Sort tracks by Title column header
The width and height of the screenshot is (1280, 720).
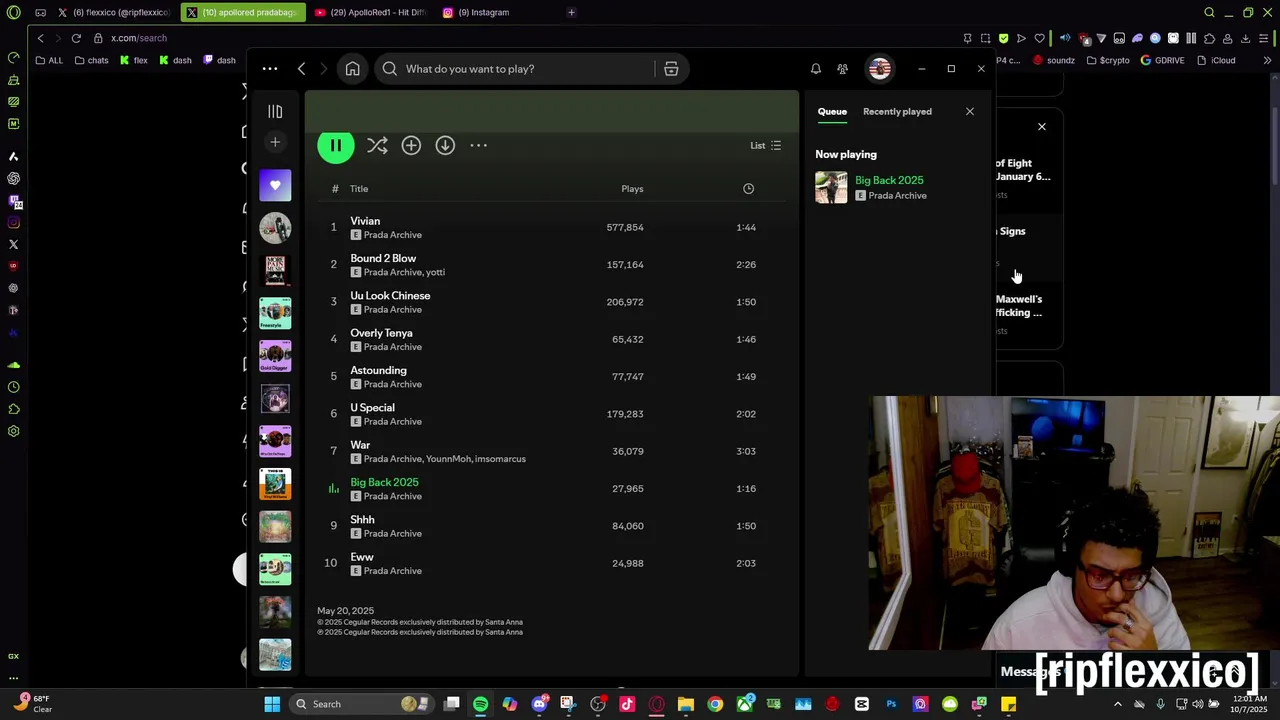[359, 189]
